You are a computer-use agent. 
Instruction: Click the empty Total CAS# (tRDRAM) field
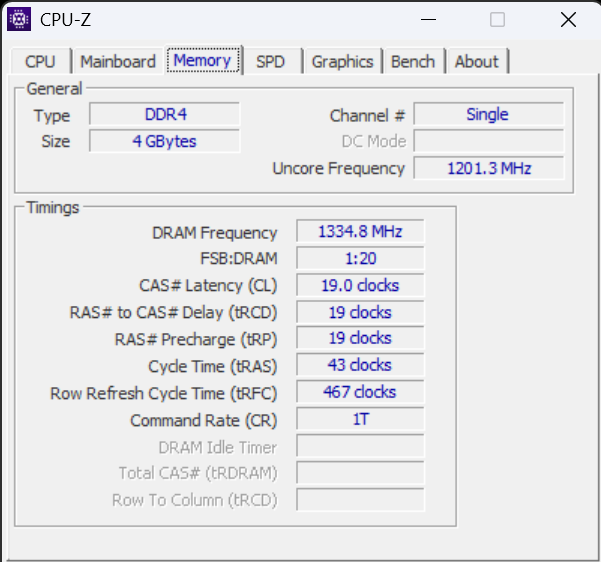[360, 473]
